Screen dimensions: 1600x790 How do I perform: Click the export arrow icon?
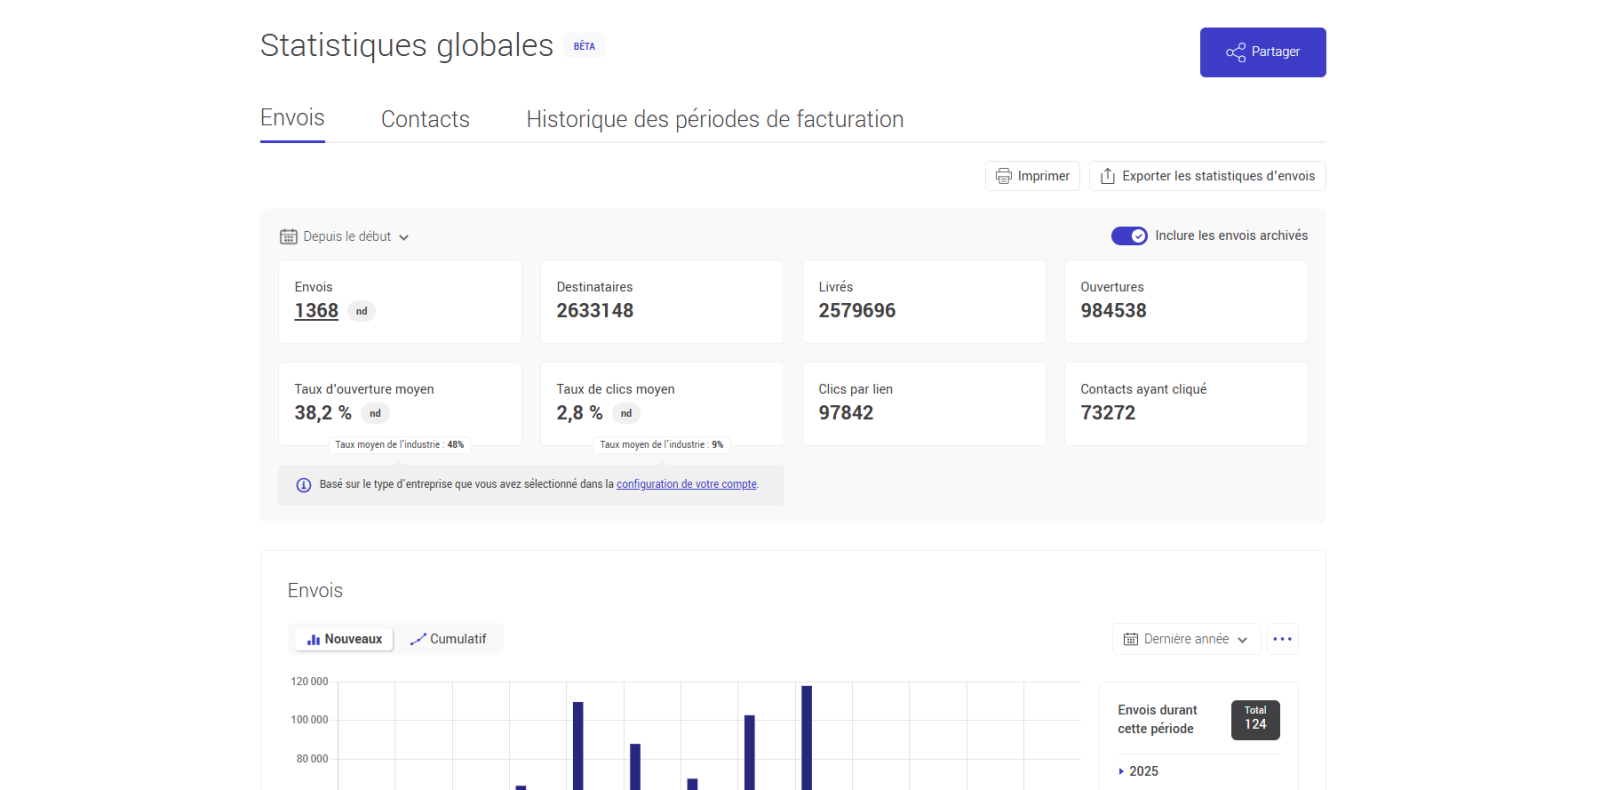click(x=1108, y=176)
